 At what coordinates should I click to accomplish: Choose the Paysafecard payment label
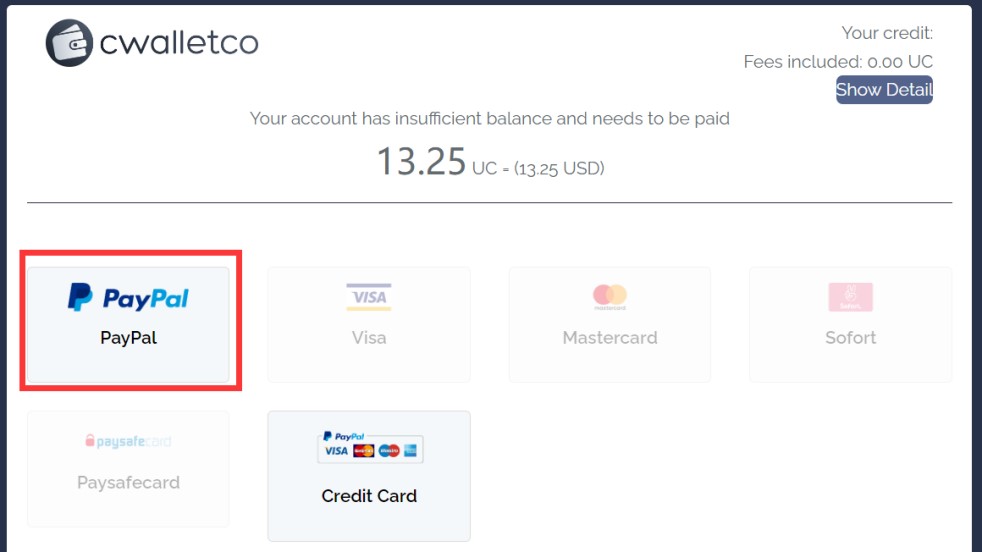click(128, 482)
